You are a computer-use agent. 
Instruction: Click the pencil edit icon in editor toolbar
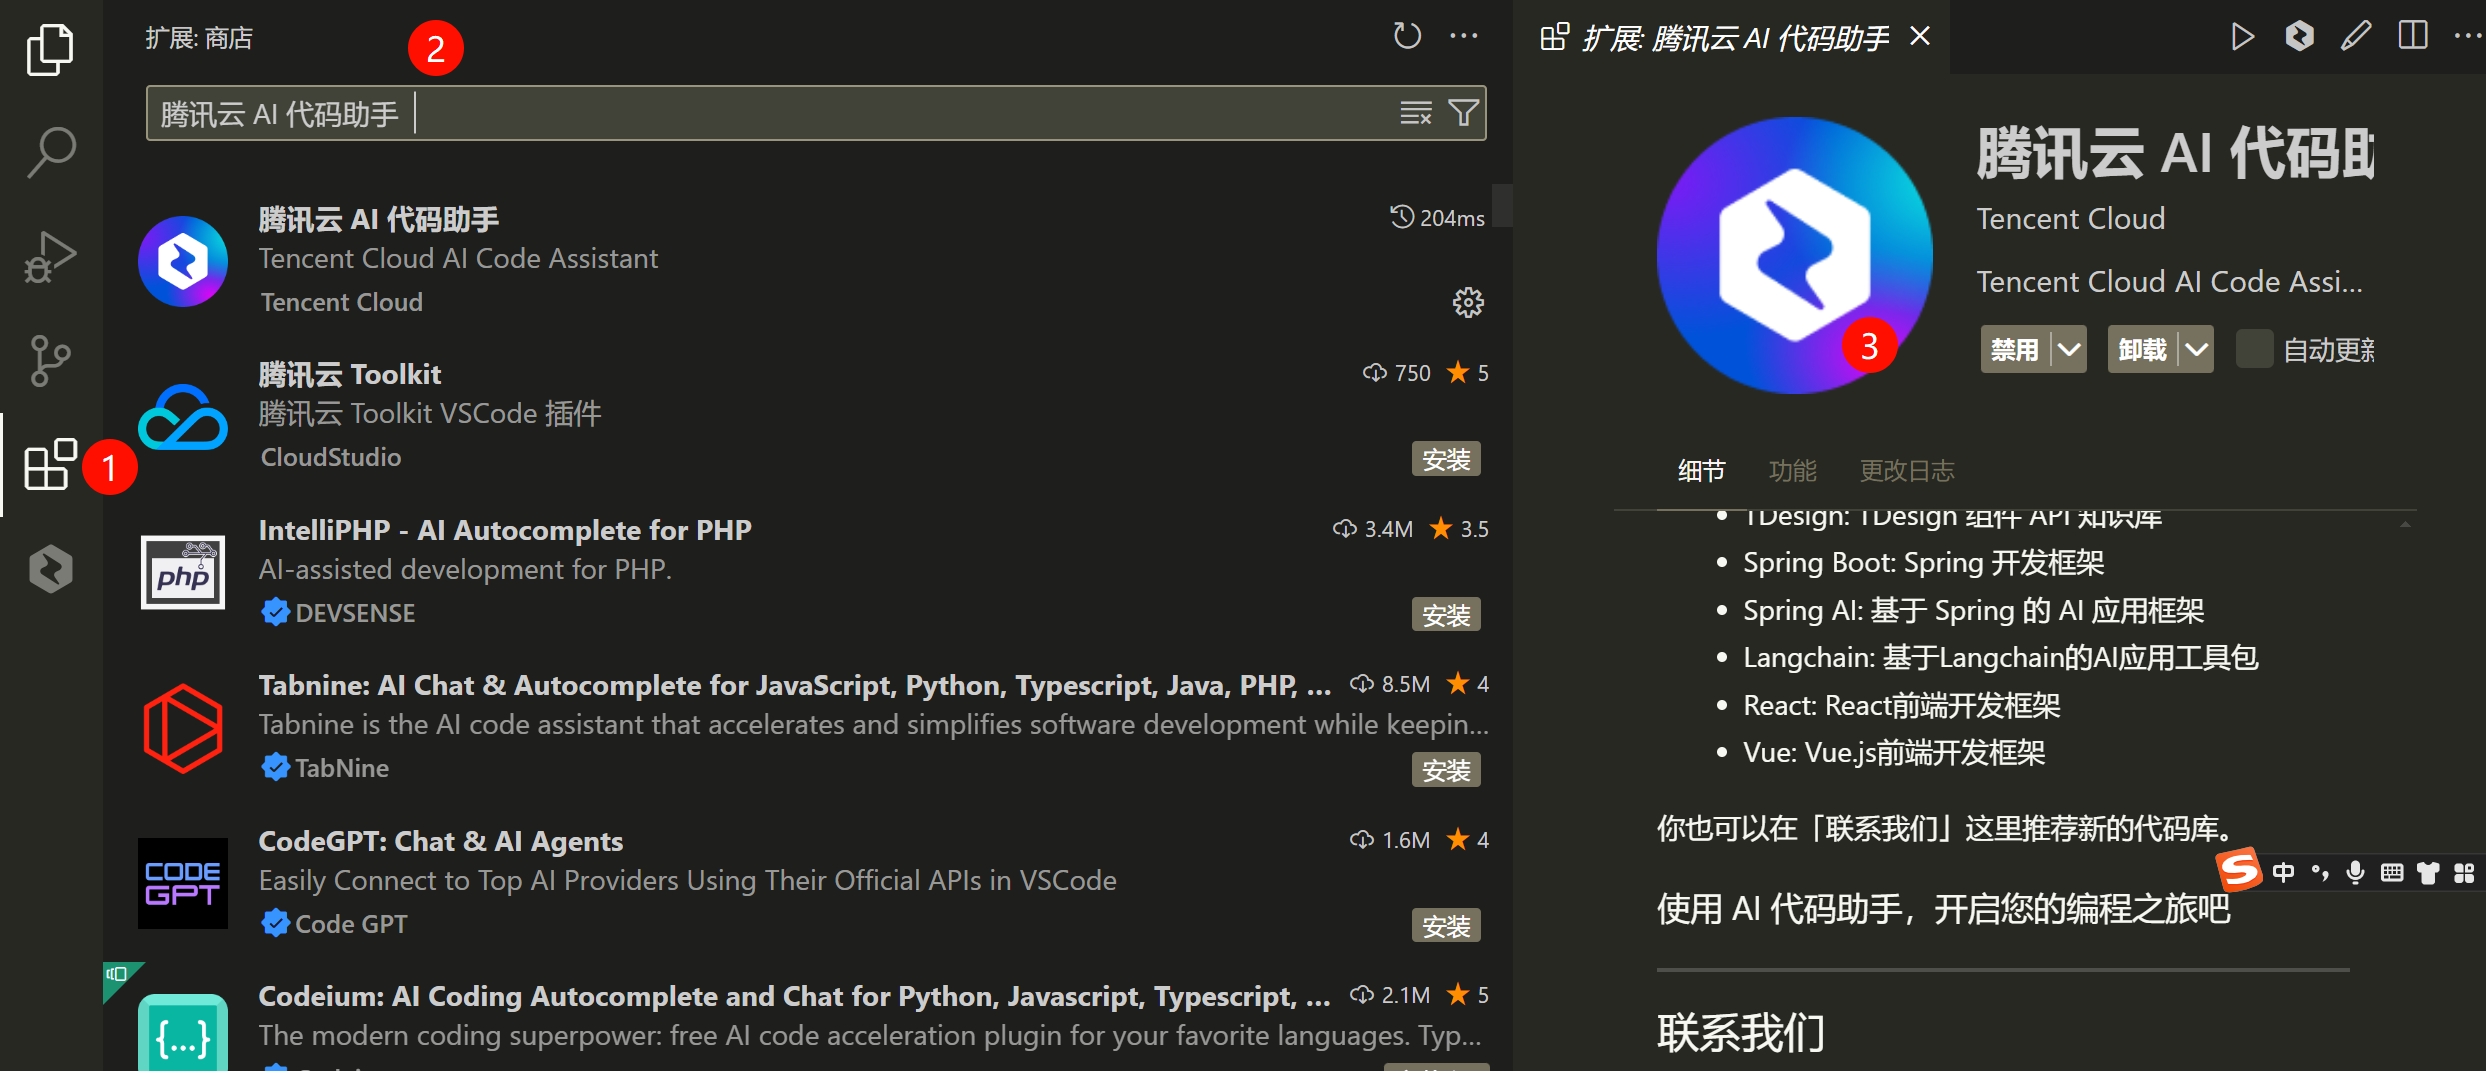(x=2356, y=37)
